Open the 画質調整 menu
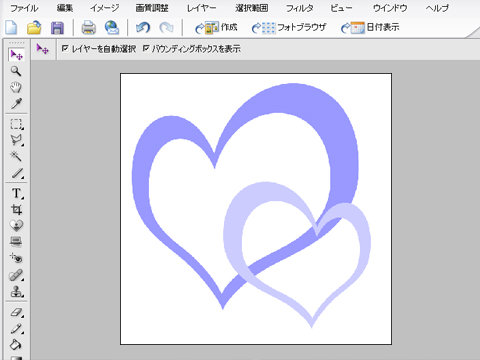Screen dimensions: 480x360 [152, 8]
